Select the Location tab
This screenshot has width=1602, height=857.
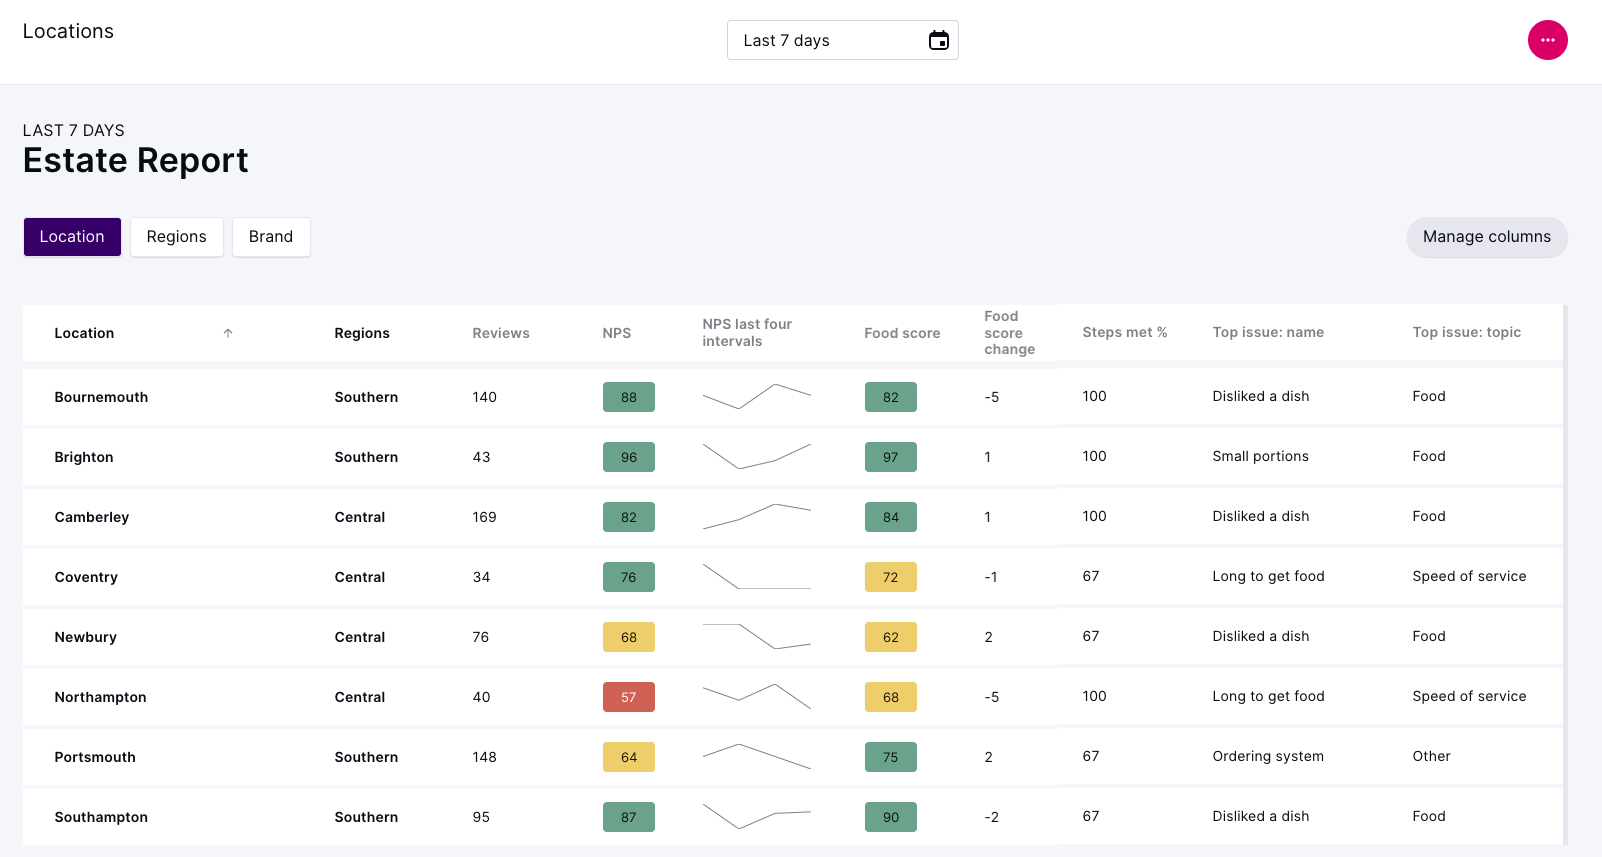(72, 237)
